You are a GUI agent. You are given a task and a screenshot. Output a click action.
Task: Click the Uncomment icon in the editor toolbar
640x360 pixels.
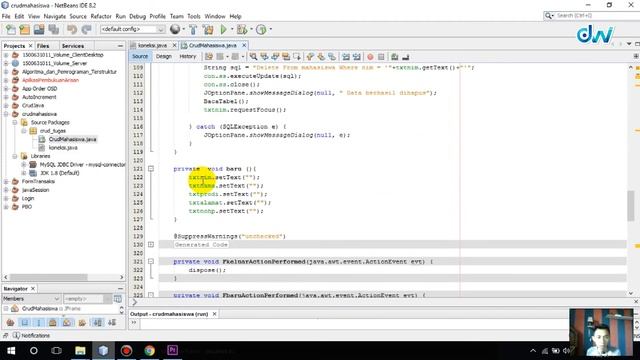click(405, 57)
